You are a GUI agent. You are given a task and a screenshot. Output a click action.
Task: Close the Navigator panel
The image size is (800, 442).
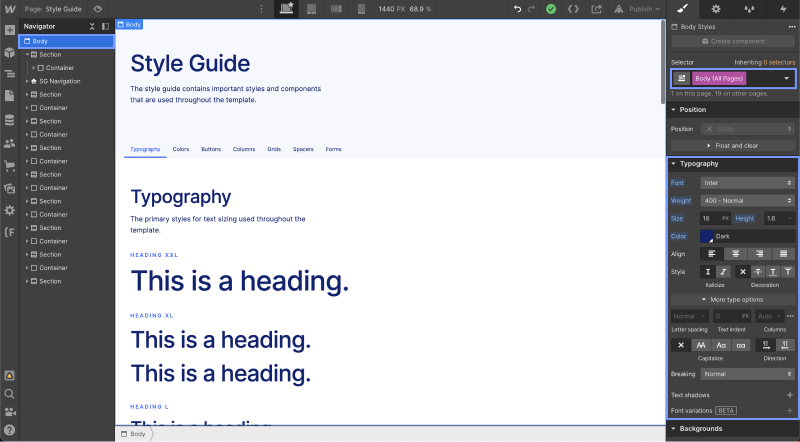[x=92, y=26]
